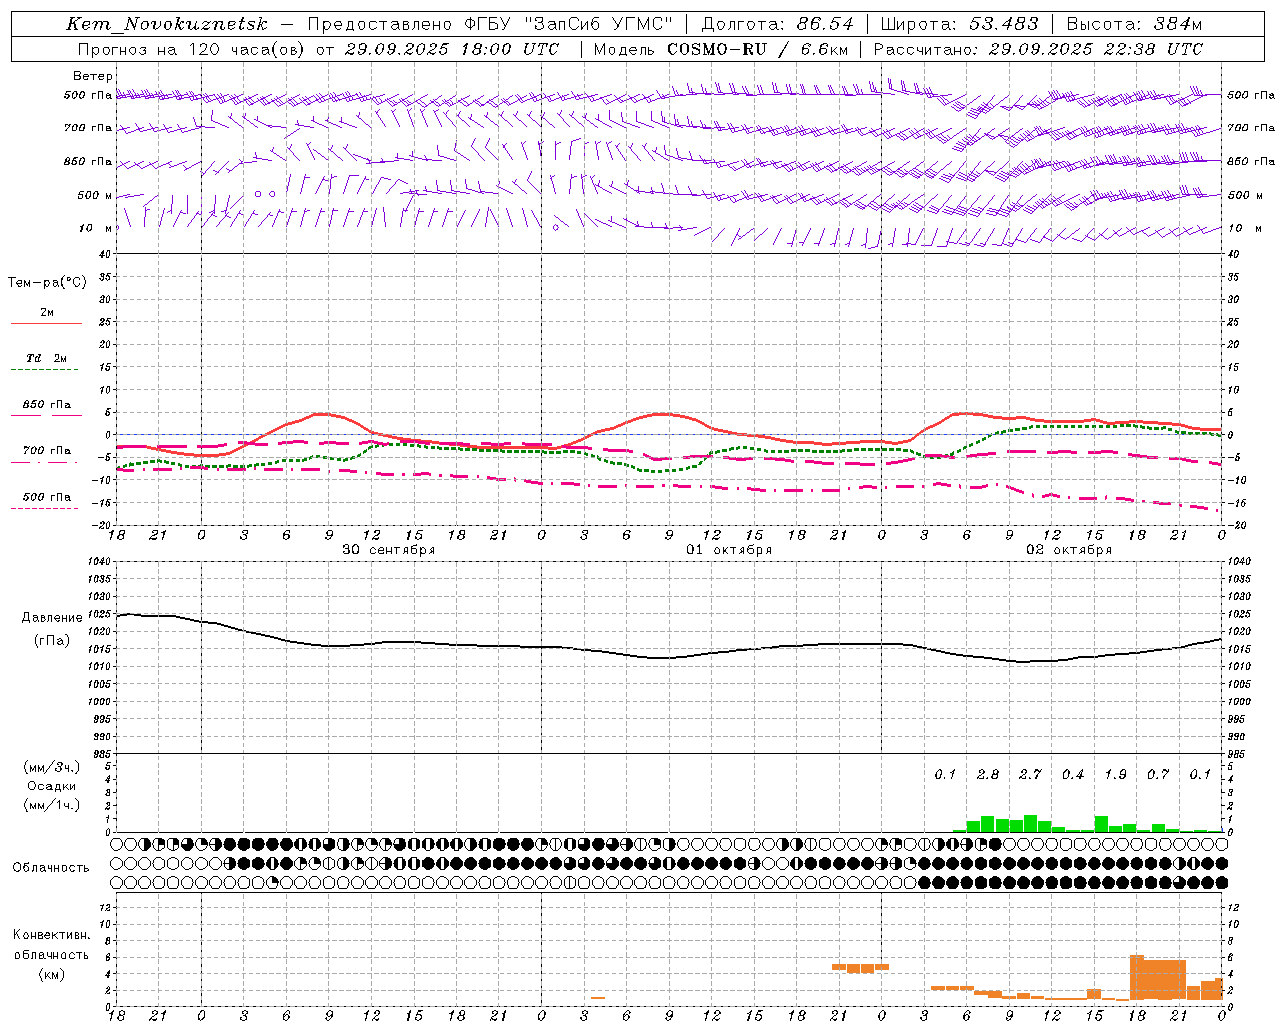Click the 985 tick on right pressure axis
Screen dimensions: 1280x1024
(x=1238, y=754)
